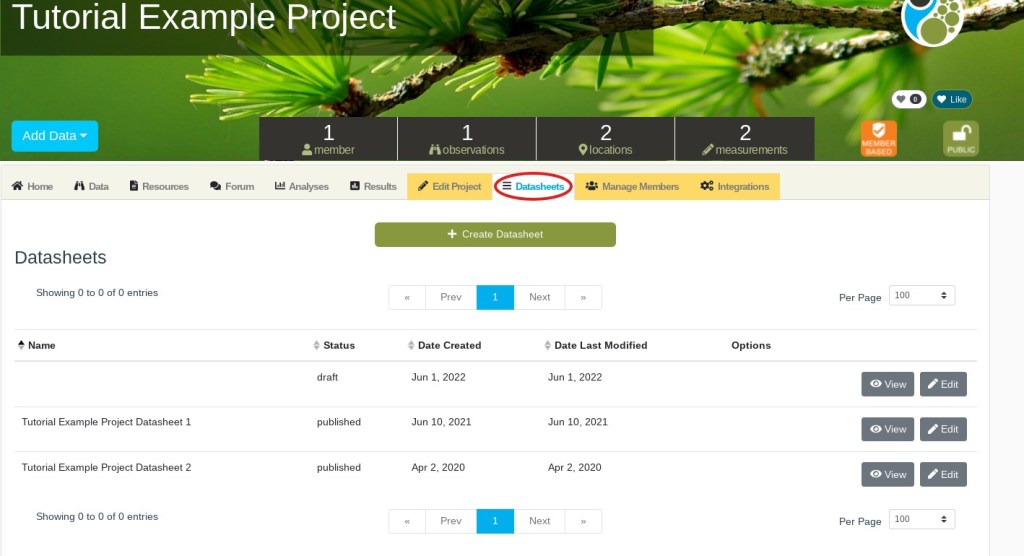Open the Manage Members tab
The height and width of the screenshot is (556, 1024).
tap(632, 186)
